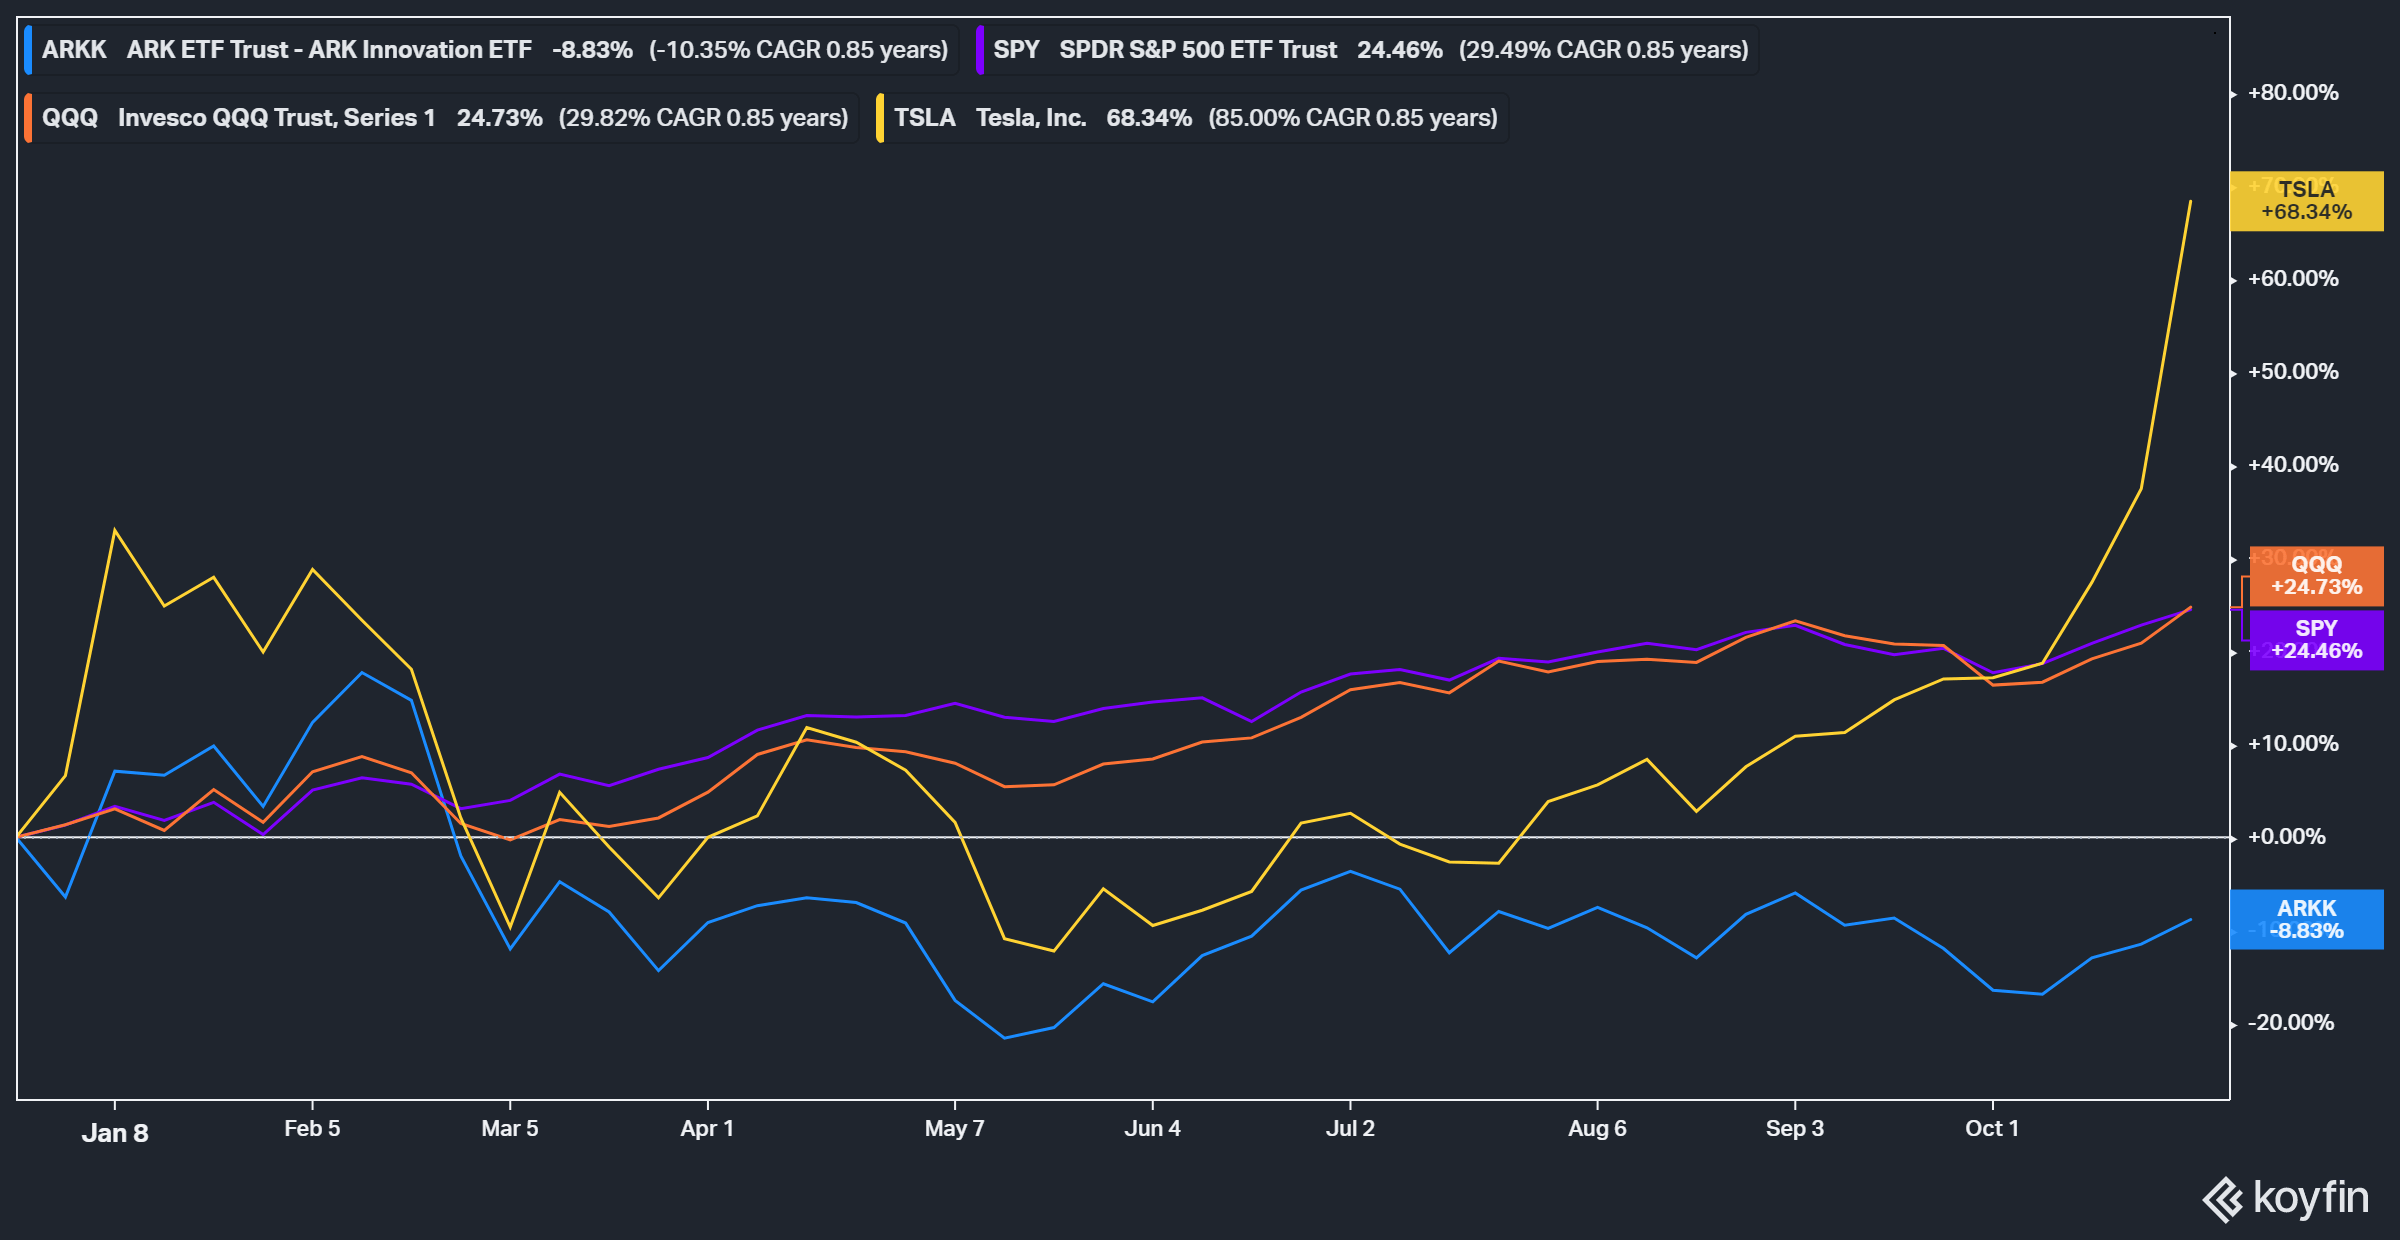Click 'SPDR S&P 500 ETF Trust' name
Screen dimensions: 2400x1240
1198,50
